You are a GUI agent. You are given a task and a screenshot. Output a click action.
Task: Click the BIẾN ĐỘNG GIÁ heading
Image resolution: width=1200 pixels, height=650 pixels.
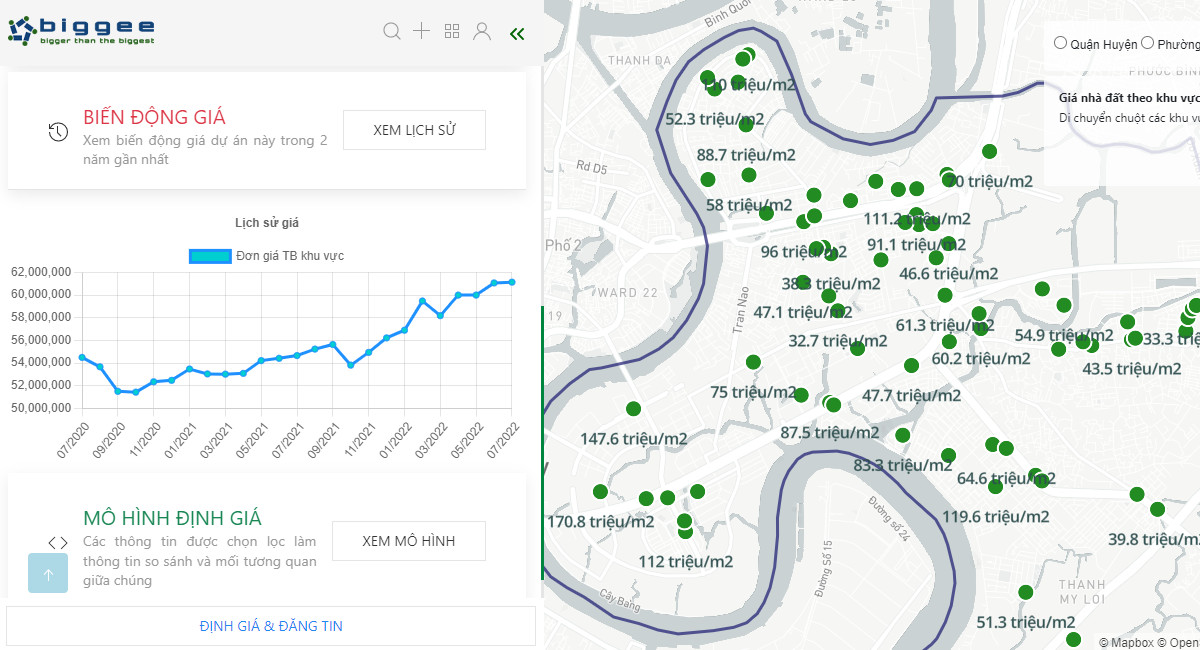[155, 117]
